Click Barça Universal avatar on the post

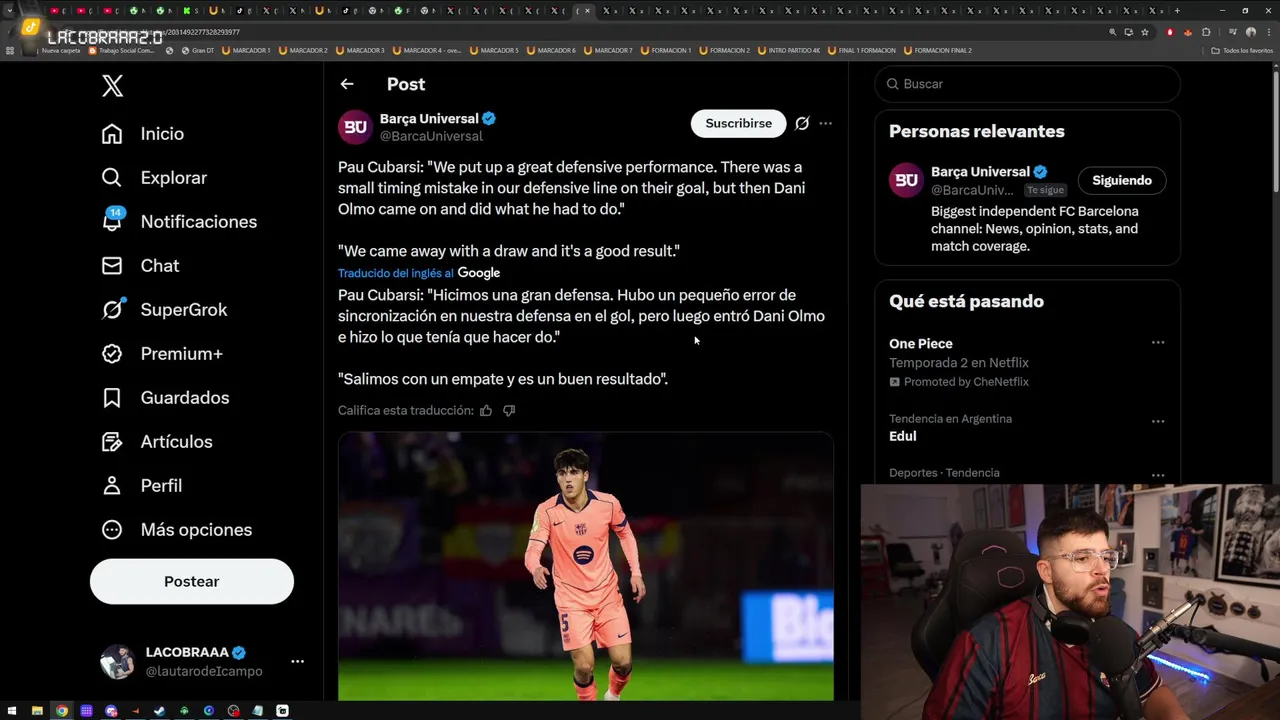tap(355, 127)
